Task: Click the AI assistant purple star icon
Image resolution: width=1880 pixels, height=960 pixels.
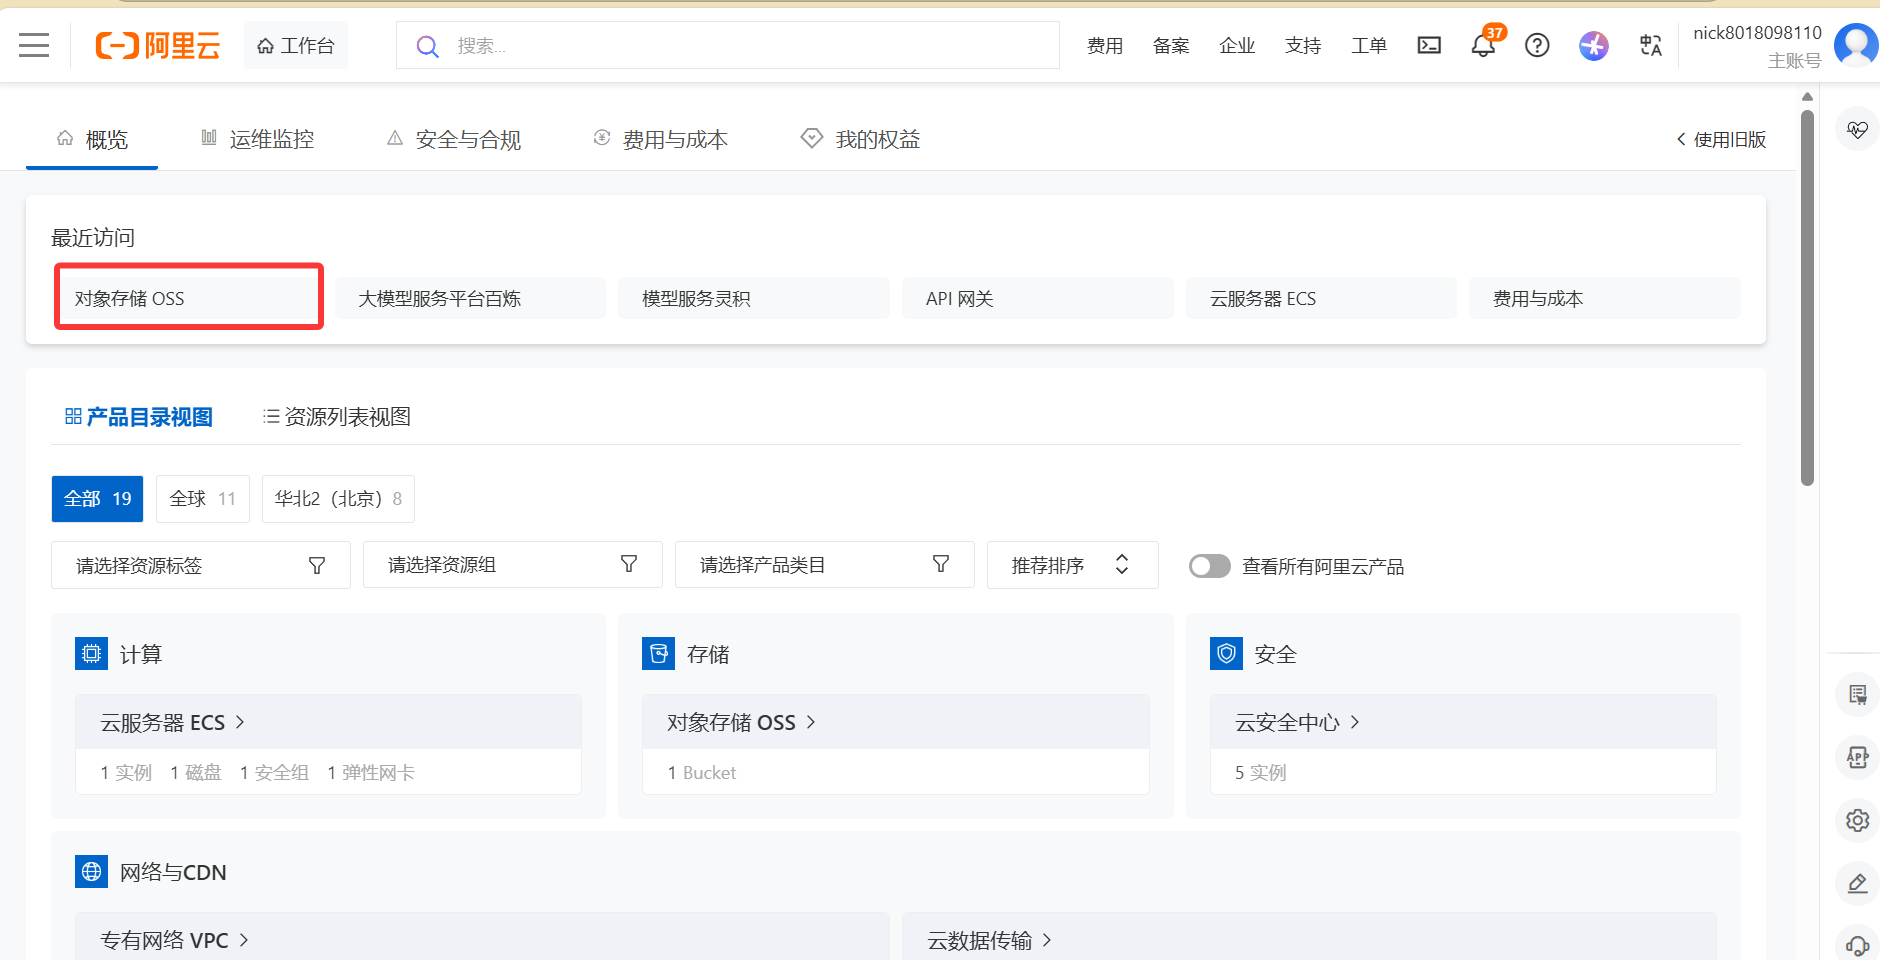Action: click(x=1593, y=45)
